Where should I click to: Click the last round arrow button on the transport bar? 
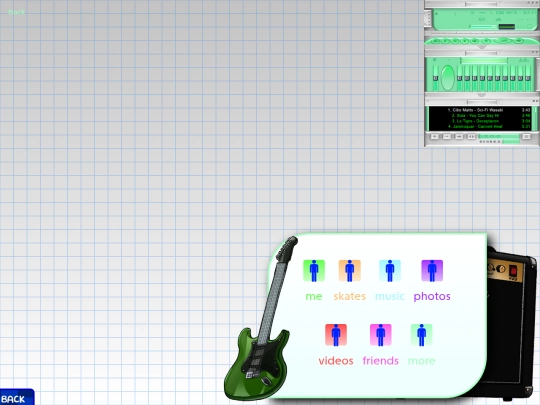tap(519, 41)
